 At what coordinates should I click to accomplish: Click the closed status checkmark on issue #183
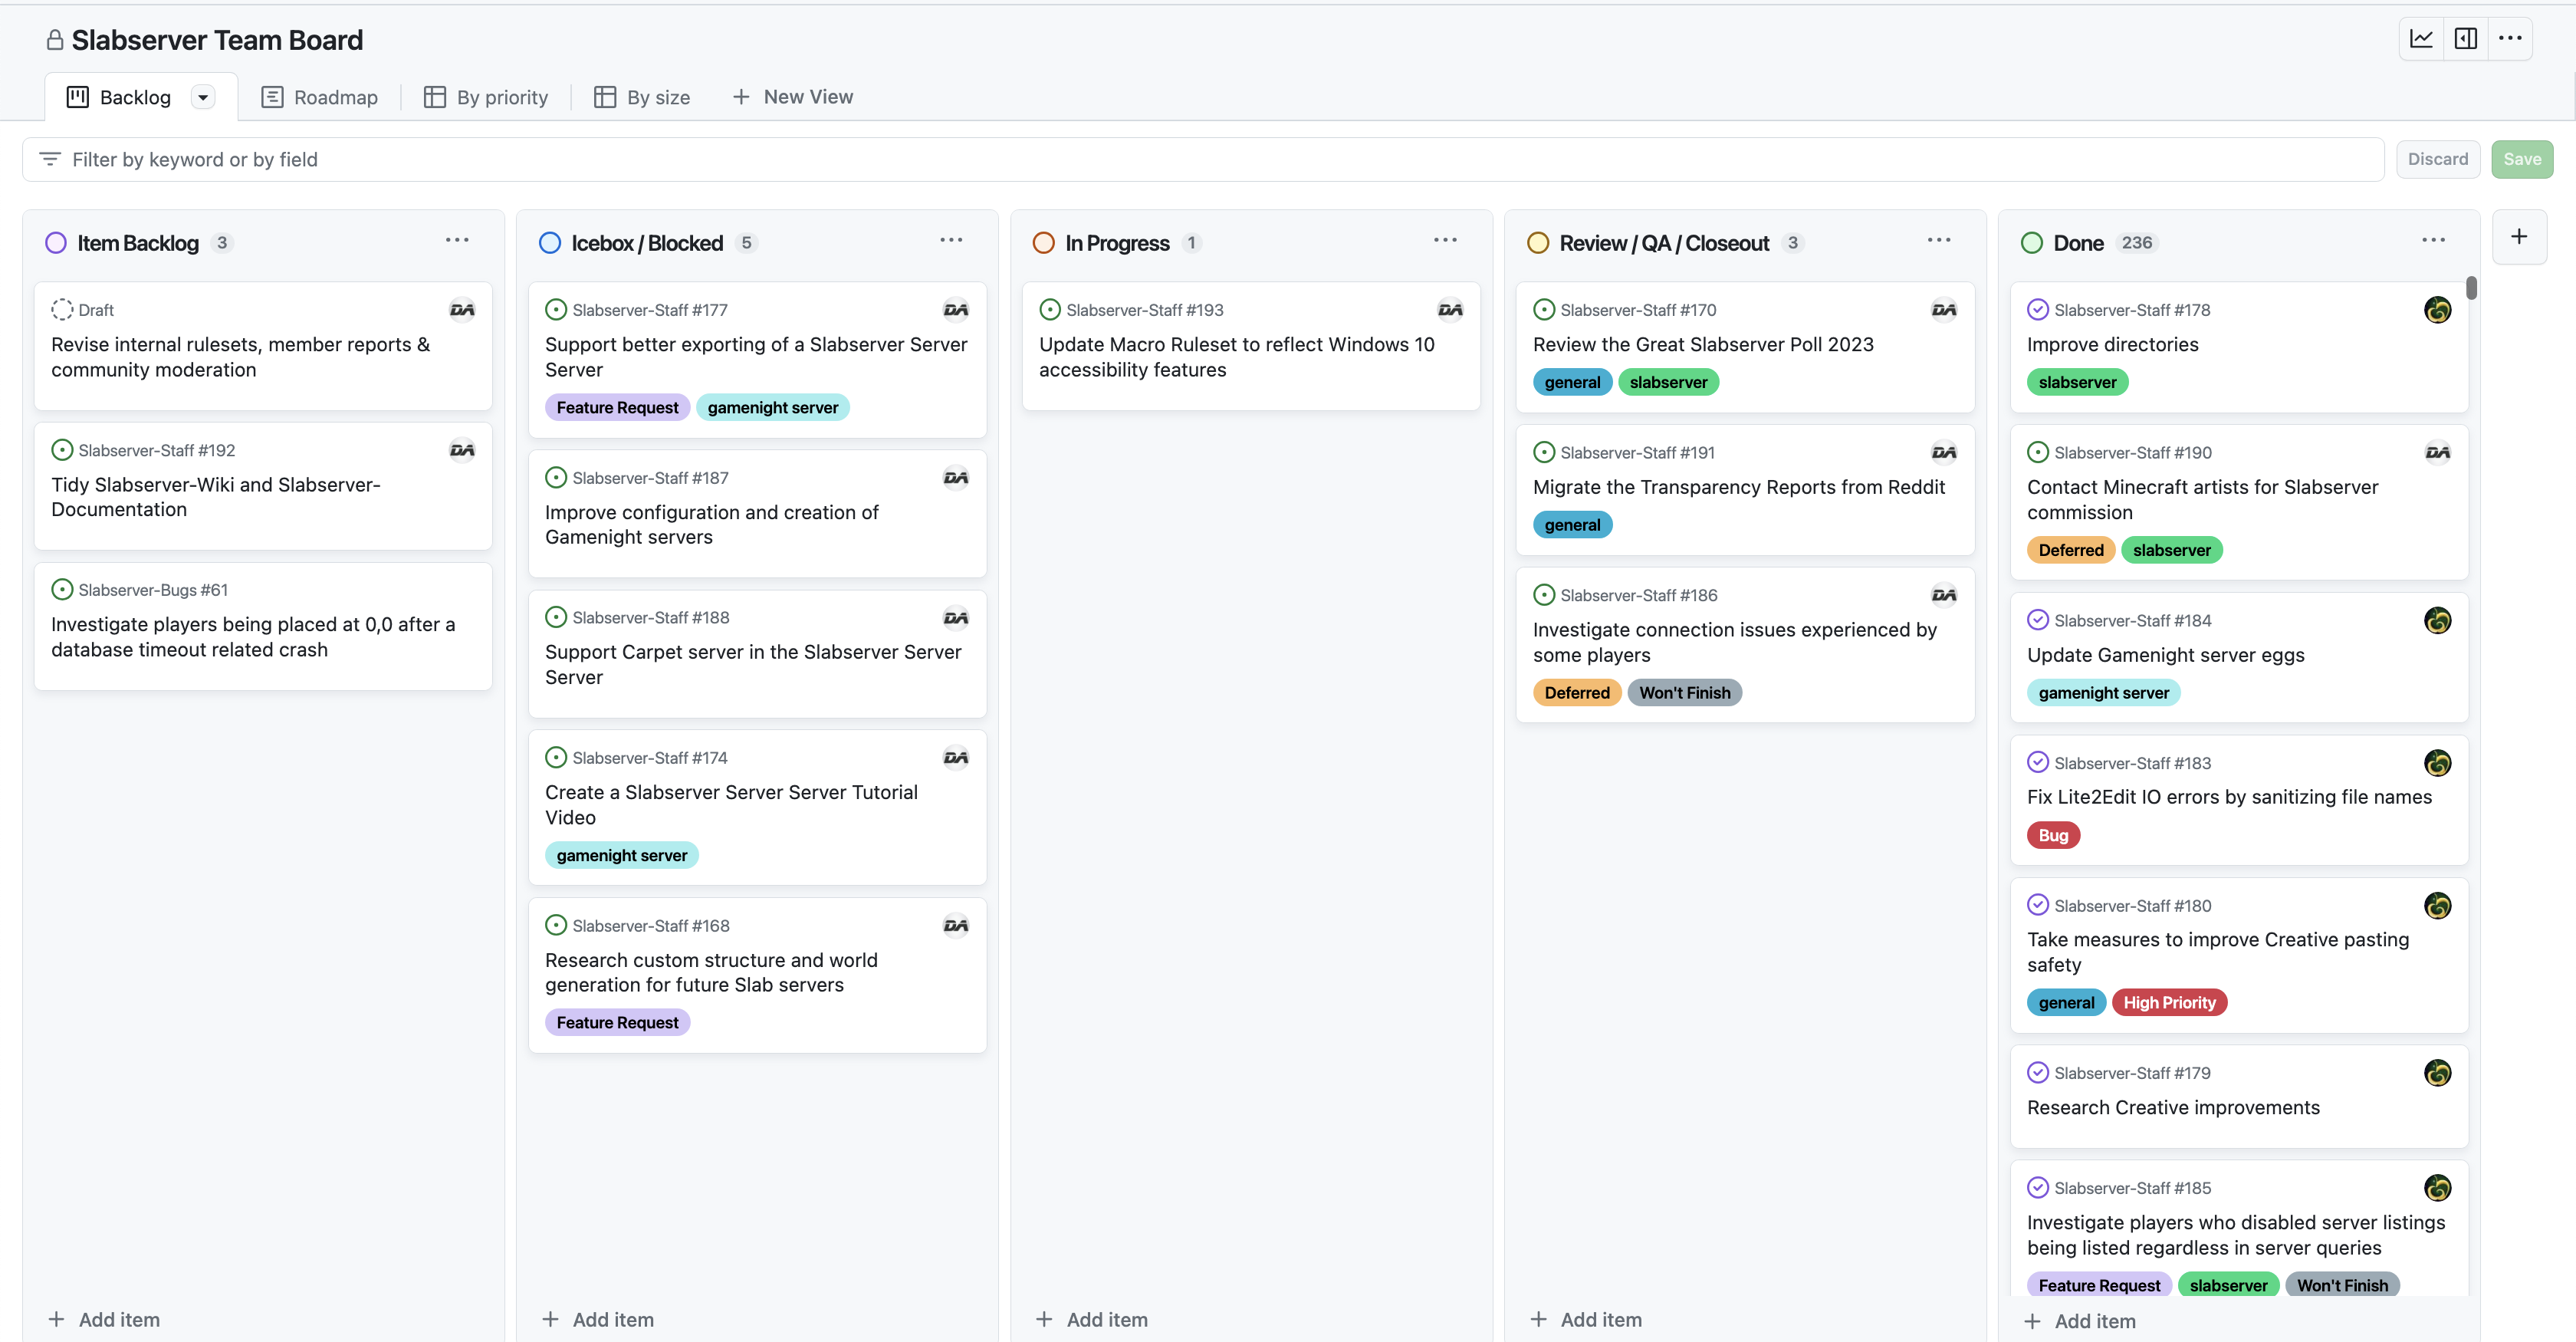click(2037, 762)
